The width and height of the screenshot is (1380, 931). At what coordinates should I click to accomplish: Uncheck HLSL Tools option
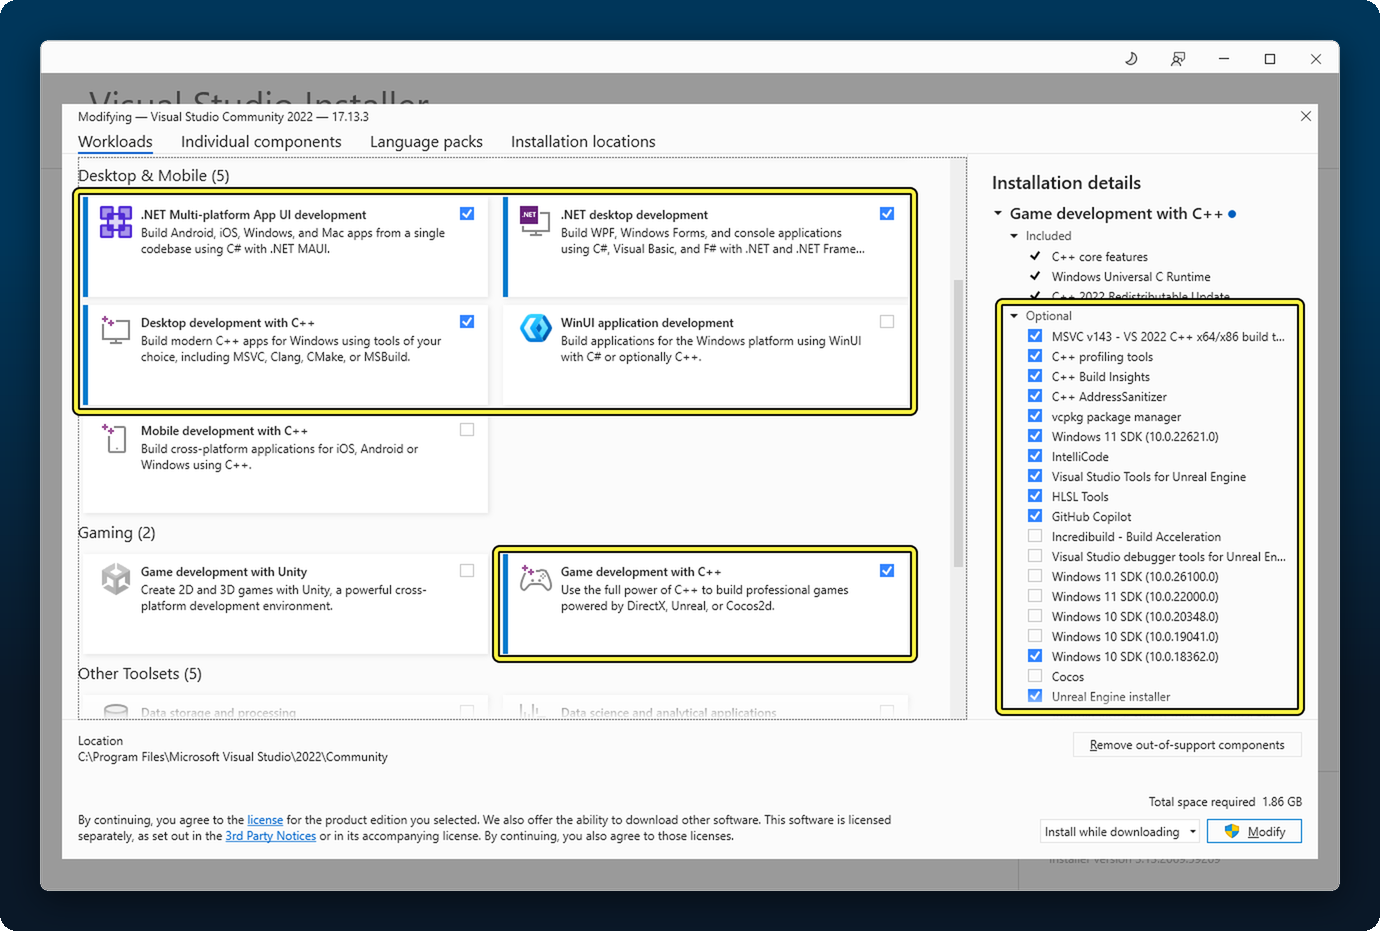[x=1035, y=496]
